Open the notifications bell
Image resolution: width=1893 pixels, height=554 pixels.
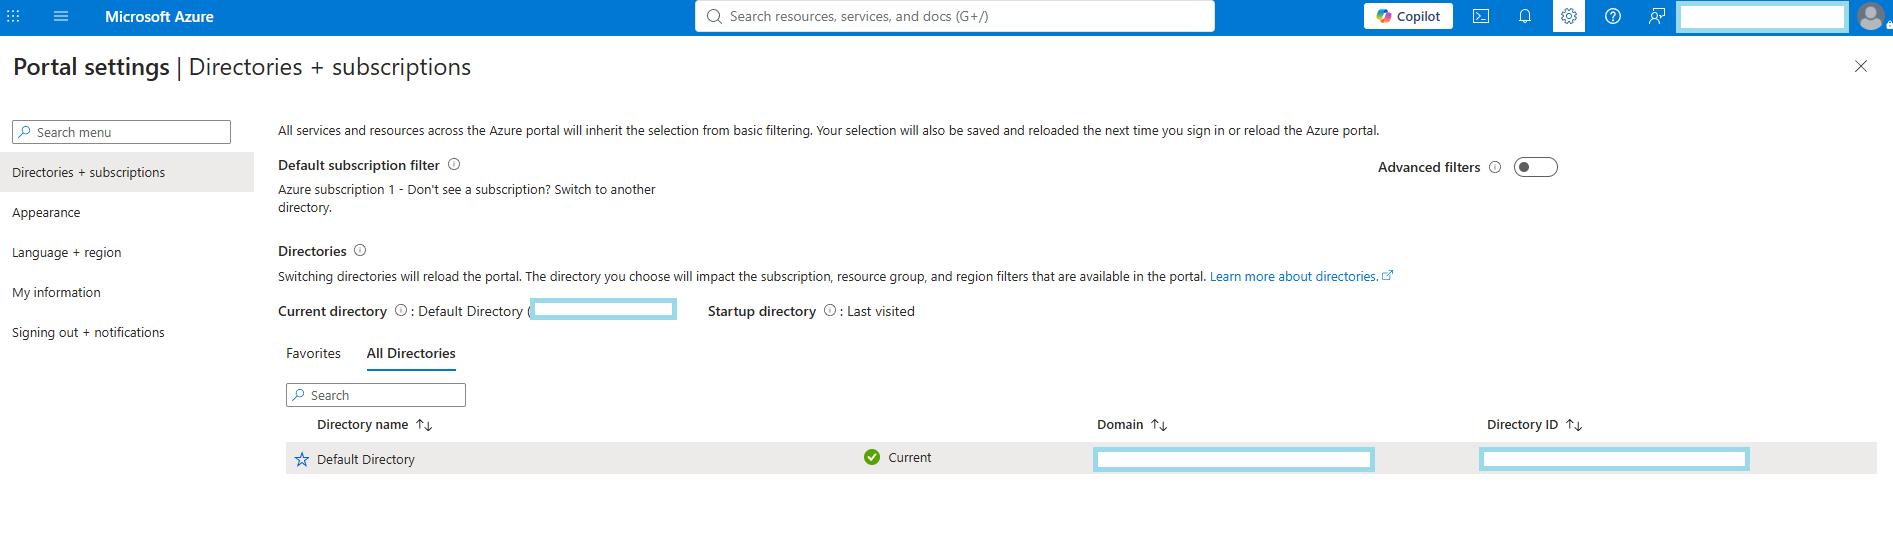point(1525,16)
